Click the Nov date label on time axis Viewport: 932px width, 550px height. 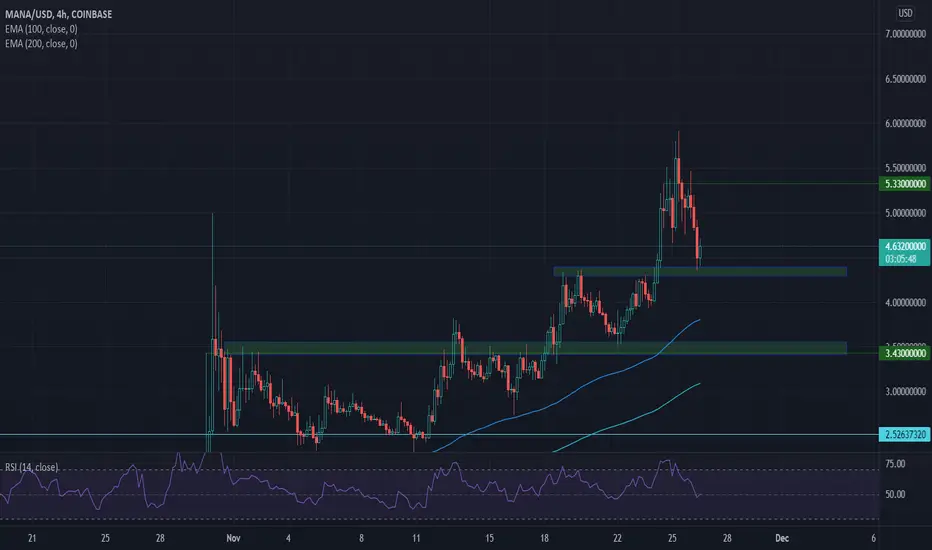pos(233,538)
